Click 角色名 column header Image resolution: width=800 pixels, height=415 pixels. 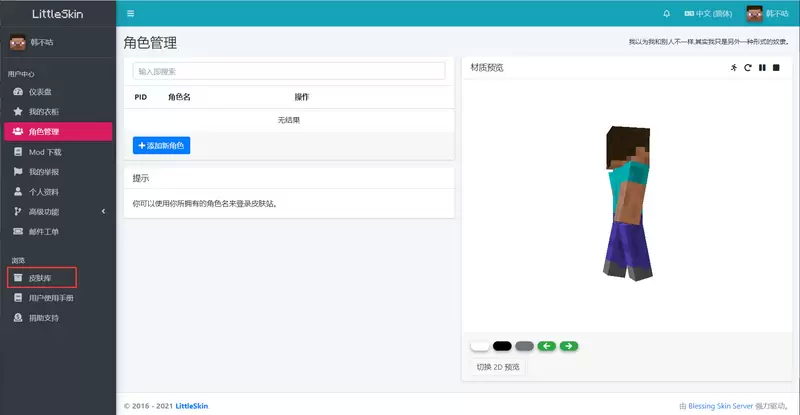pos(179,97)
